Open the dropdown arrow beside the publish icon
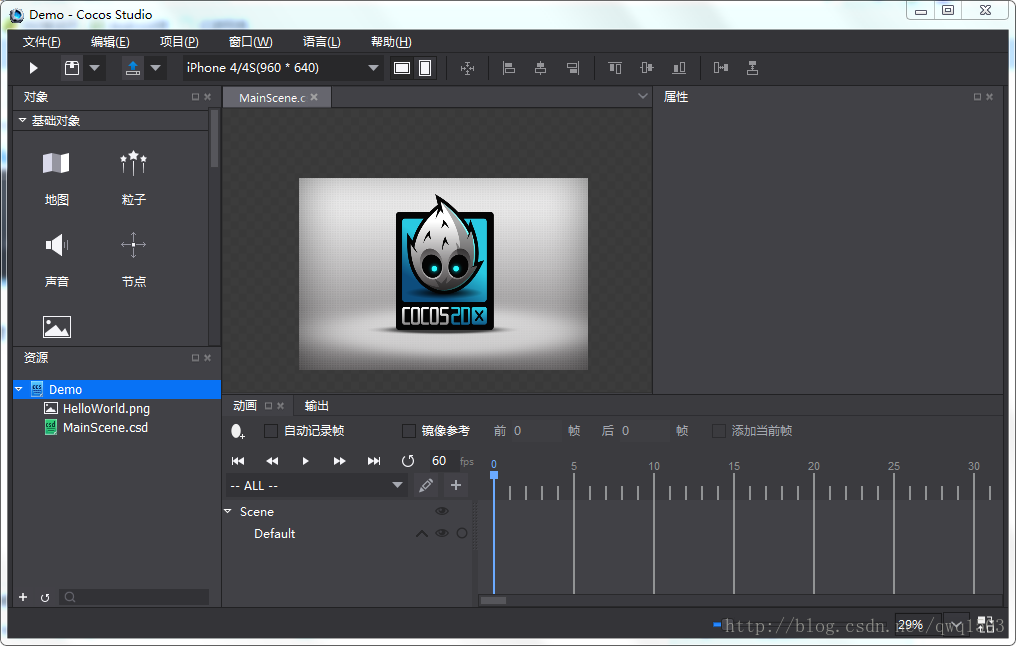Image resolution: width=1016 pixels, height=646 pixels. click(156, 68)
